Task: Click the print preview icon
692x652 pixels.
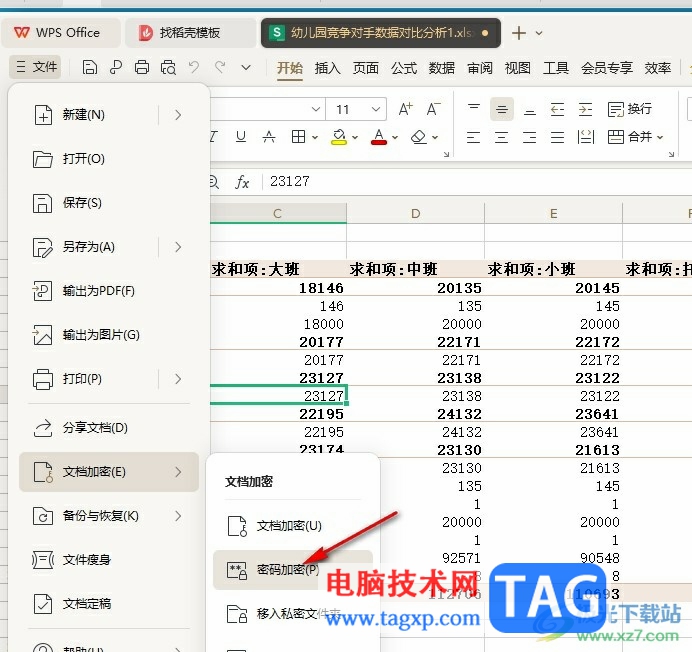Action: pyautogui.click(x=168, y=68)
